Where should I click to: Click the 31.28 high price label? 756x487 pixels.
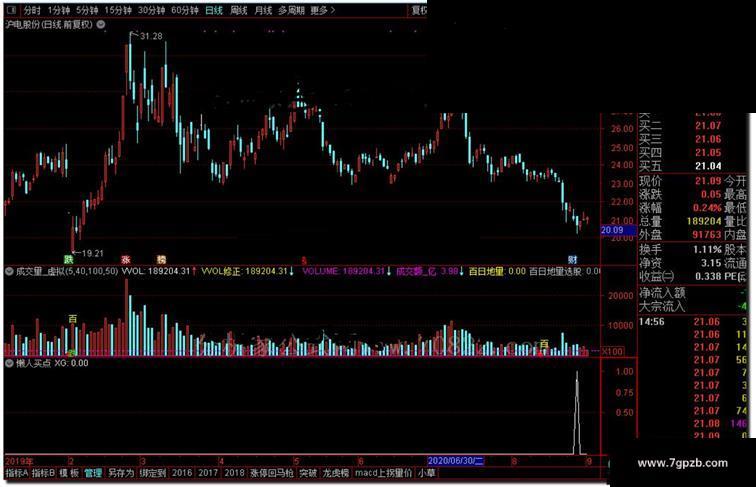151,36
